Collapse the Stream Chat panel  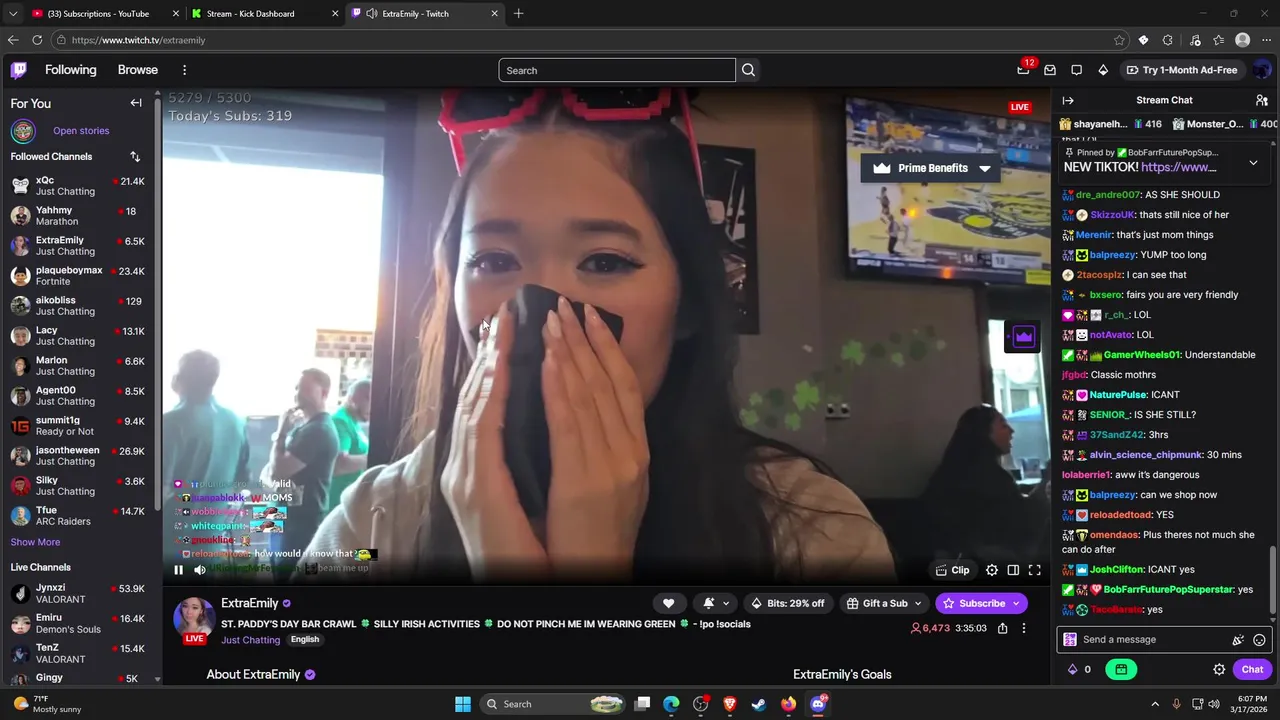pos(1068,100)
